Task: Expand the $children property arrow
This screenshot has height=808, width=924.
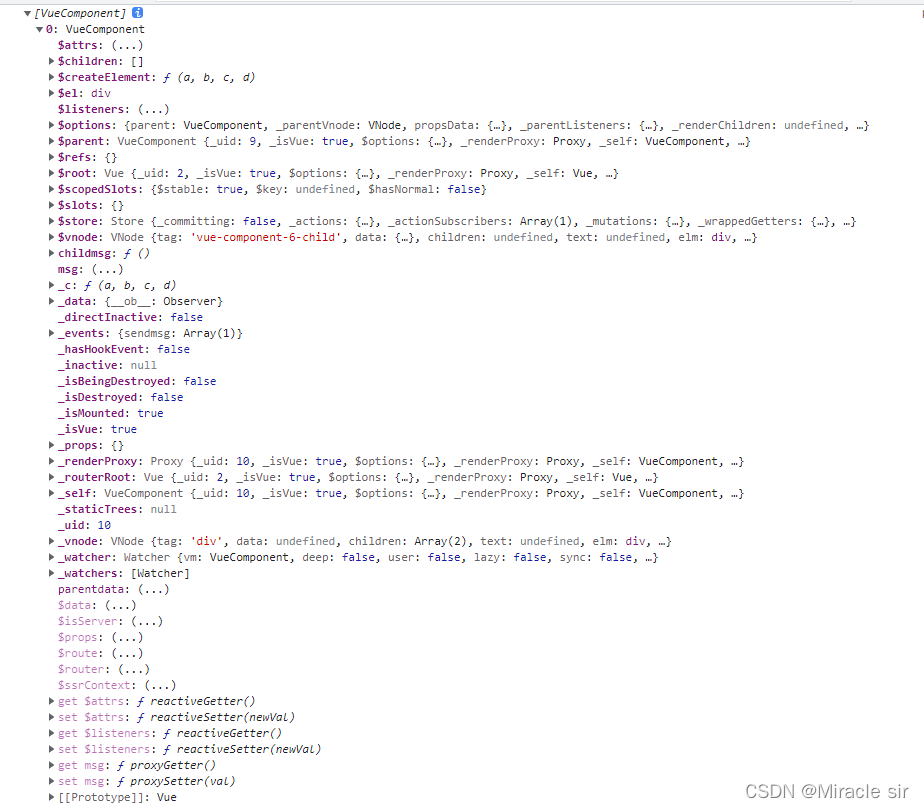Action: pyautogui.click(x=51, y=61)
